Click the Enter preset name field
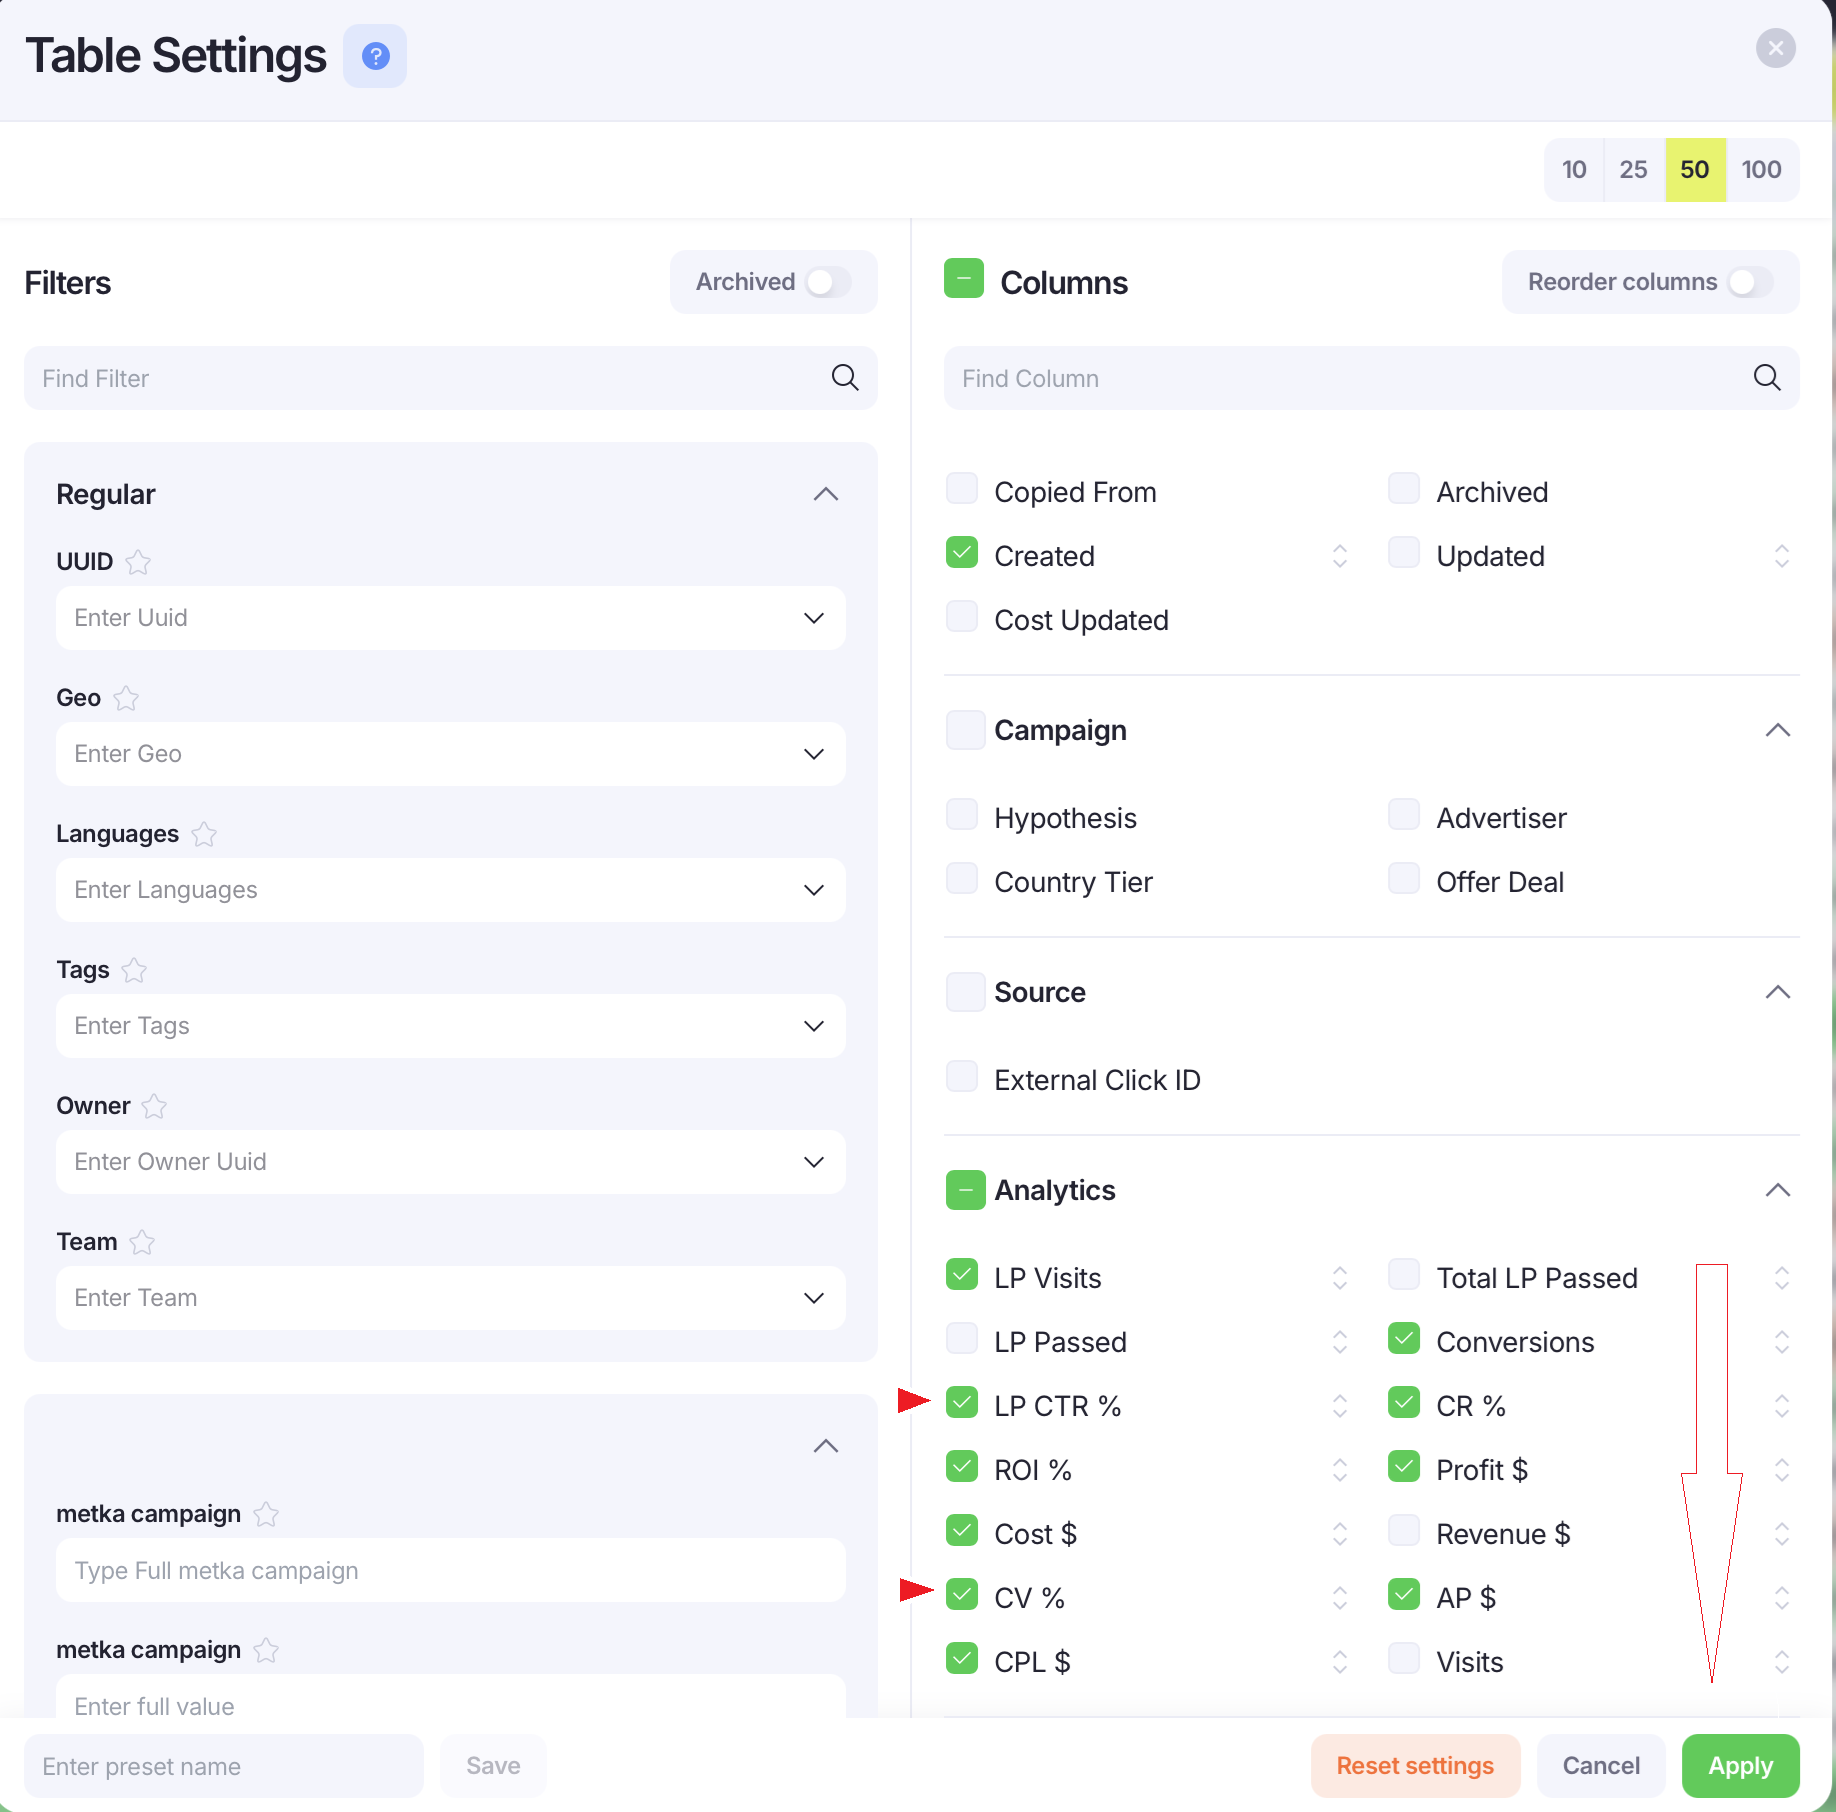This screenshot has height=1812, width=1836. pyautogui.click(x=224, y=1766)
